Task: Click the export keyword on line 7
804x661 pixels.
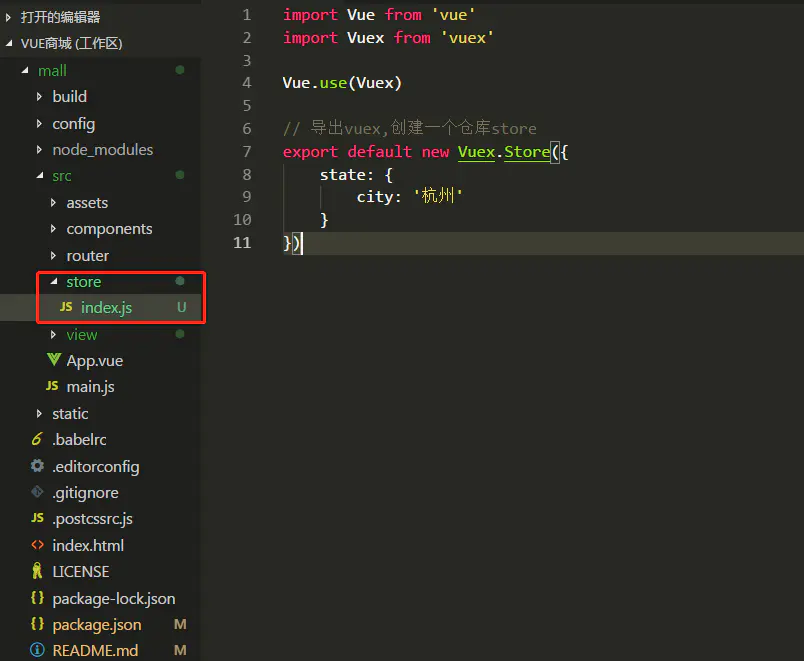Action: pos(310,152)
